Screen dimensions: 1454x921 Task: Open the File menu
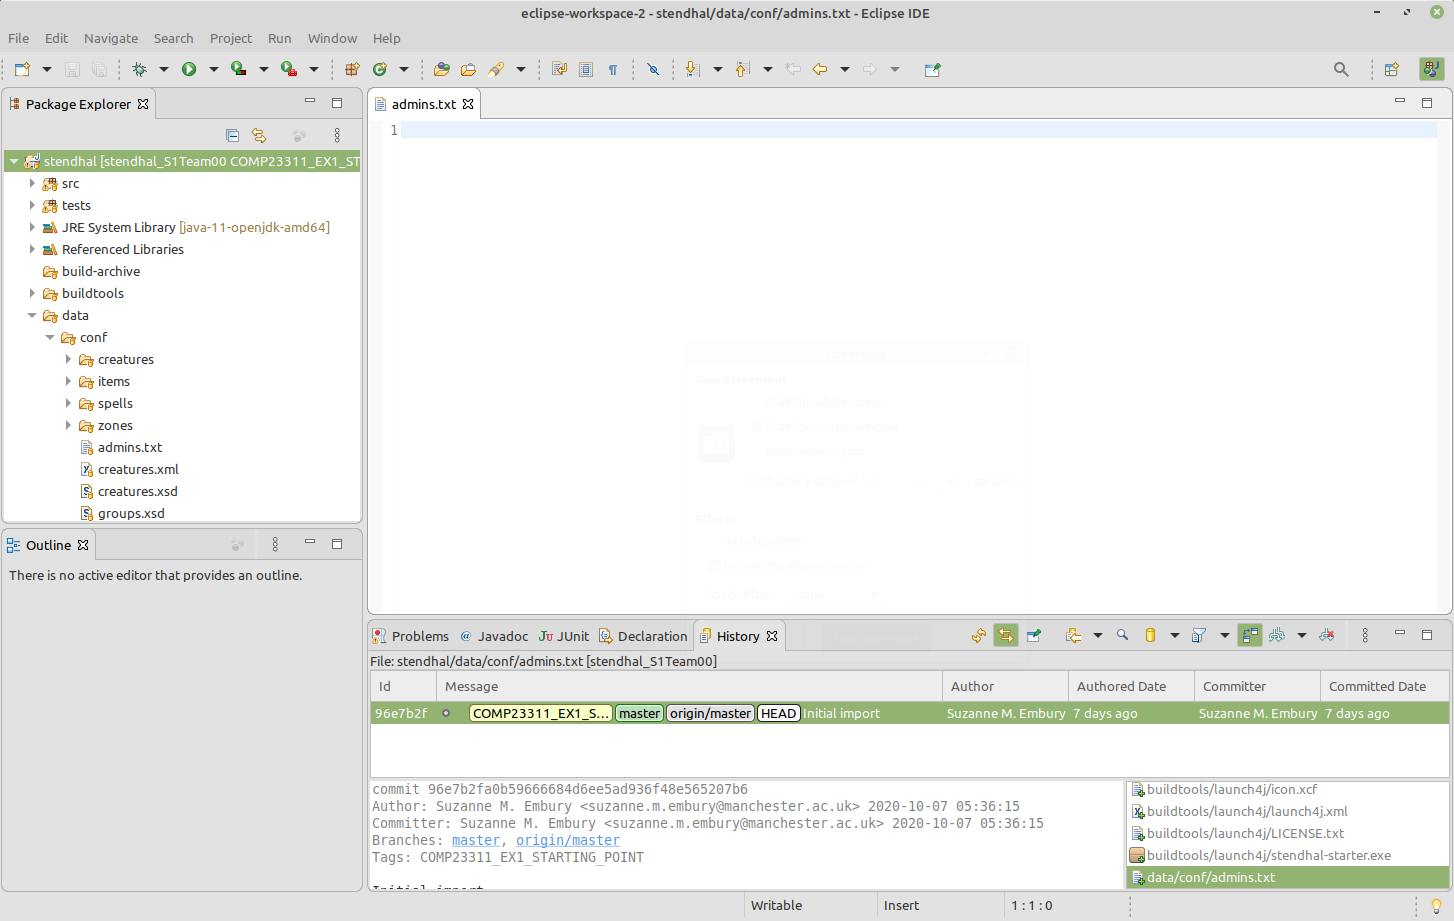pos(19,38)
